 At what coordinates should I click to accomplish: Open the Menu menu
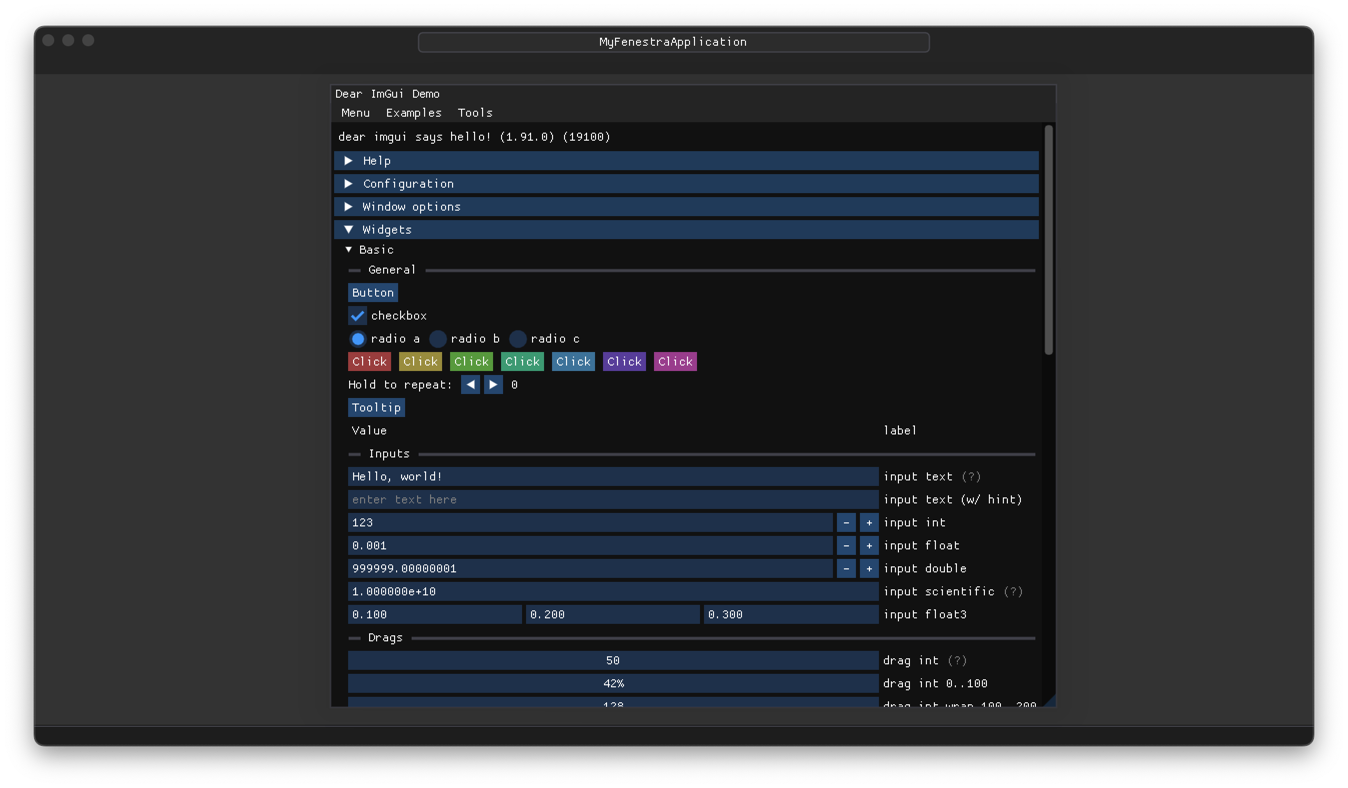tap(355, 112)
